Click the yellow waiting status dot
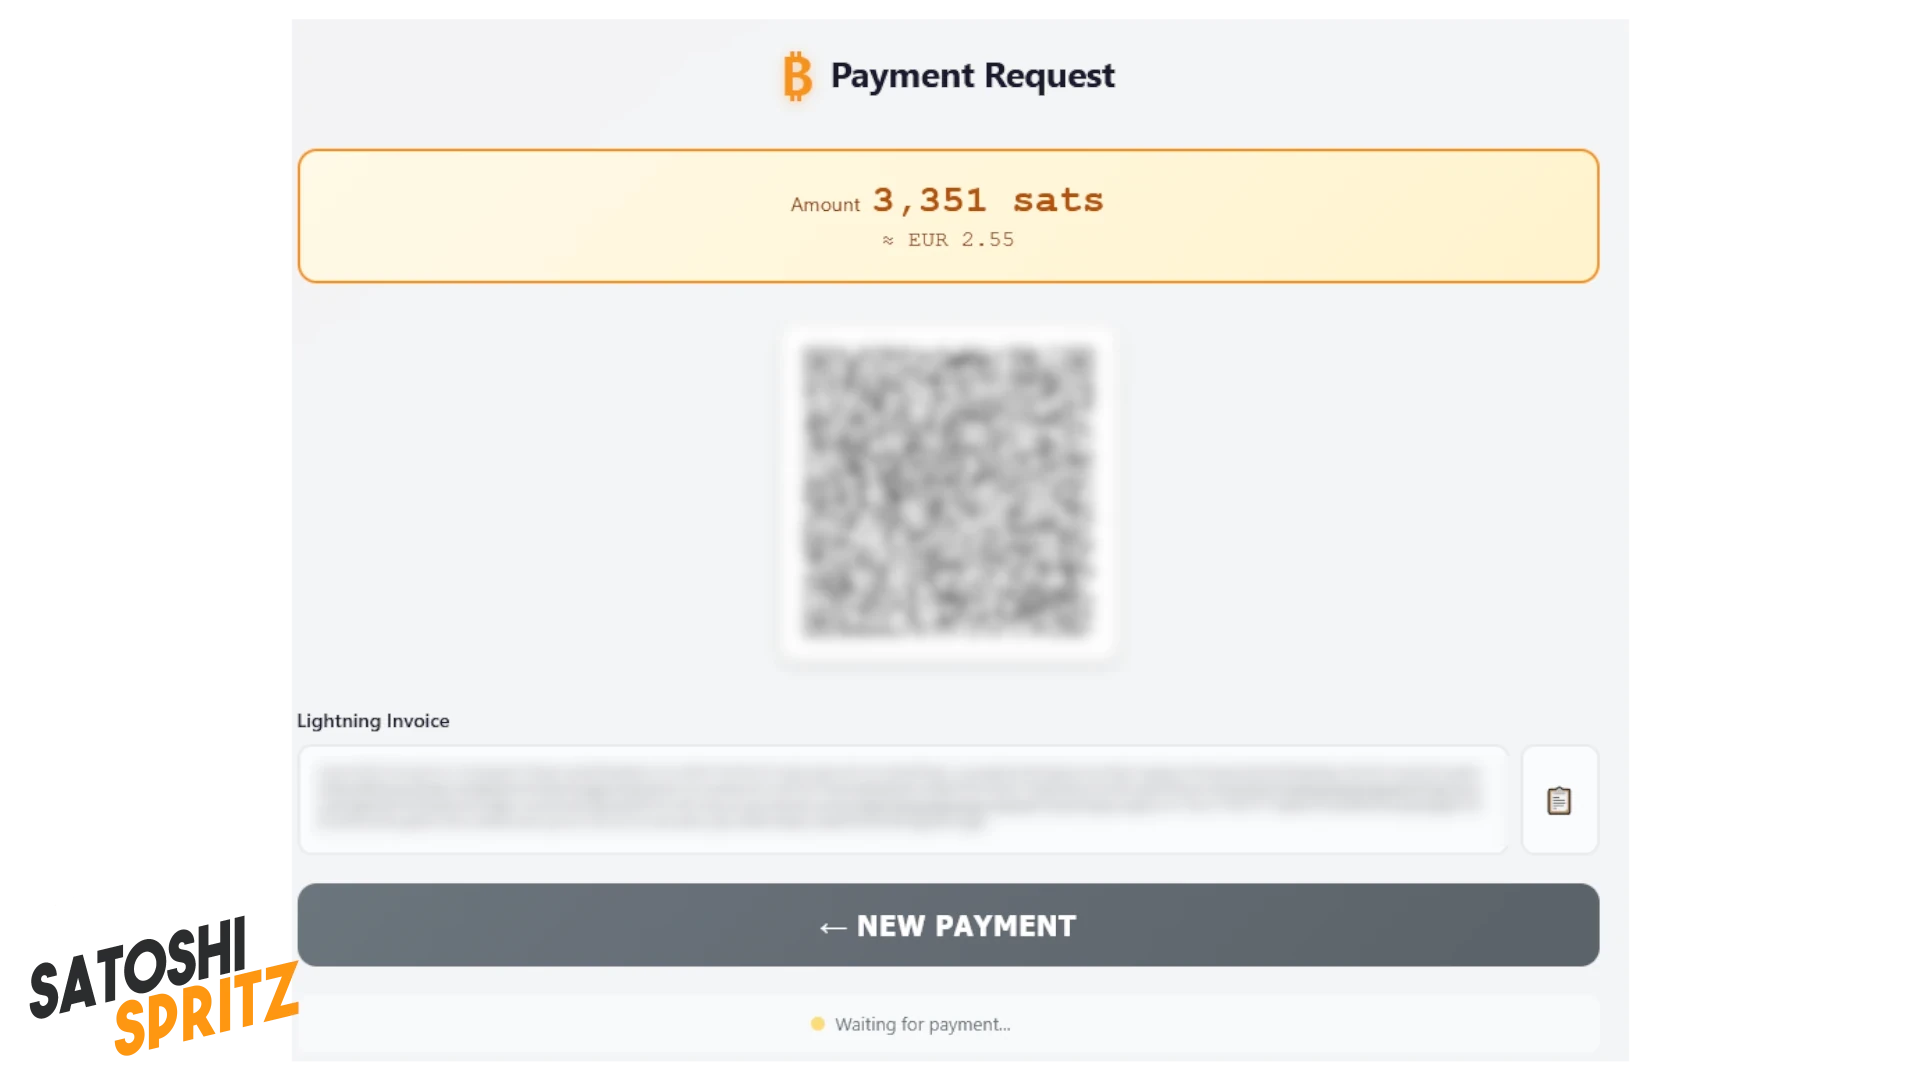 tap(817, 1024)
